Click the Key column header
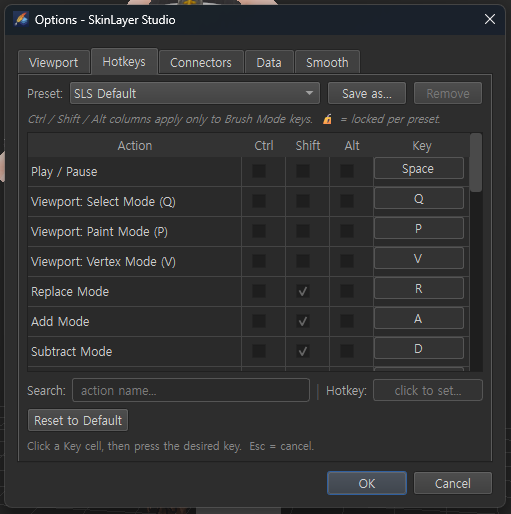 [x=422, y=146]
